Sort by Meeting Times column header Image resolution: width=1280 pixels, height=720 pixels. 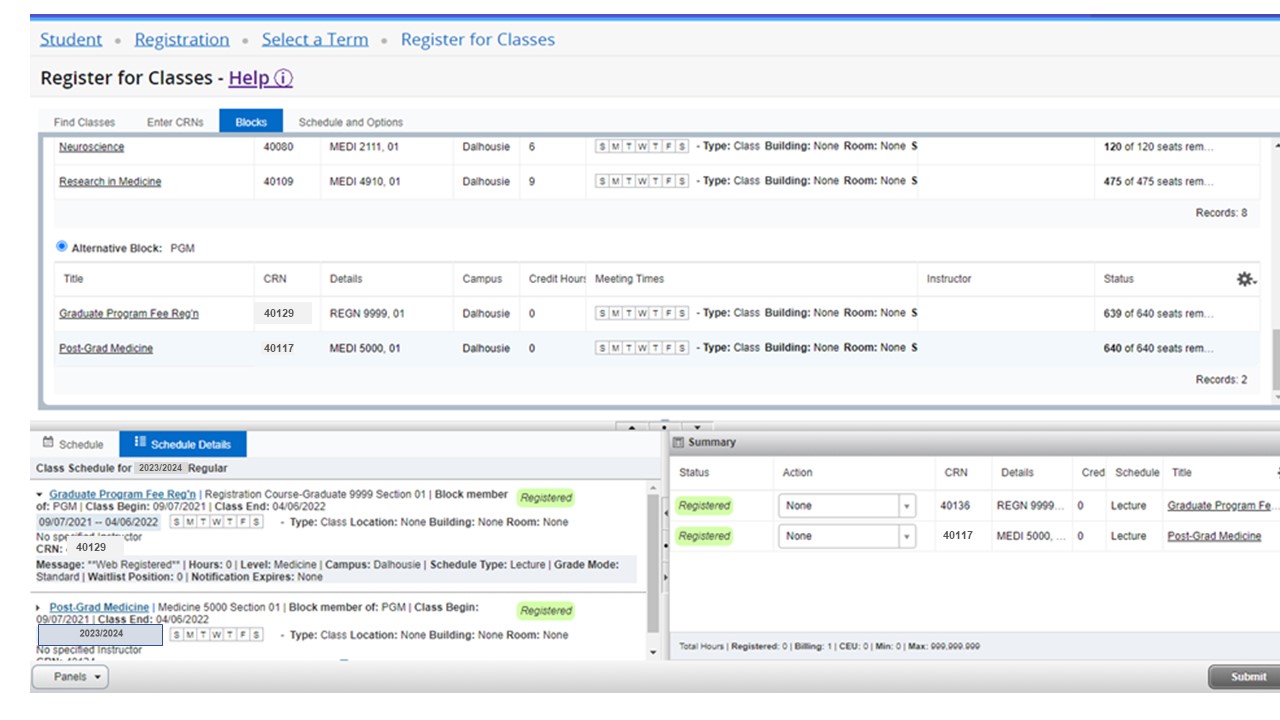(x=629, y=279)
